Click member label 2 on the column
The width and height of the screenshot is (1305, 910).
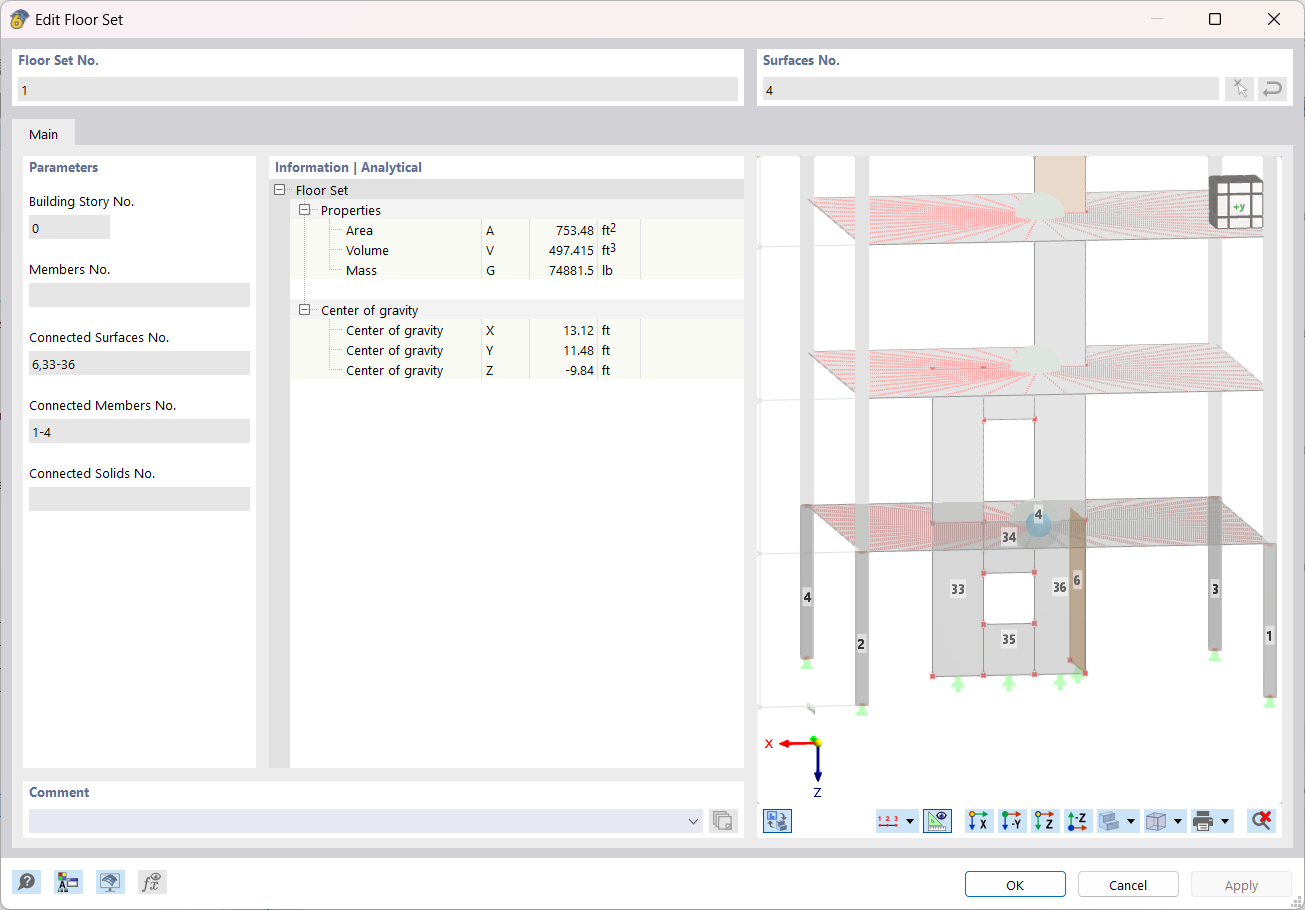(861, 644)
